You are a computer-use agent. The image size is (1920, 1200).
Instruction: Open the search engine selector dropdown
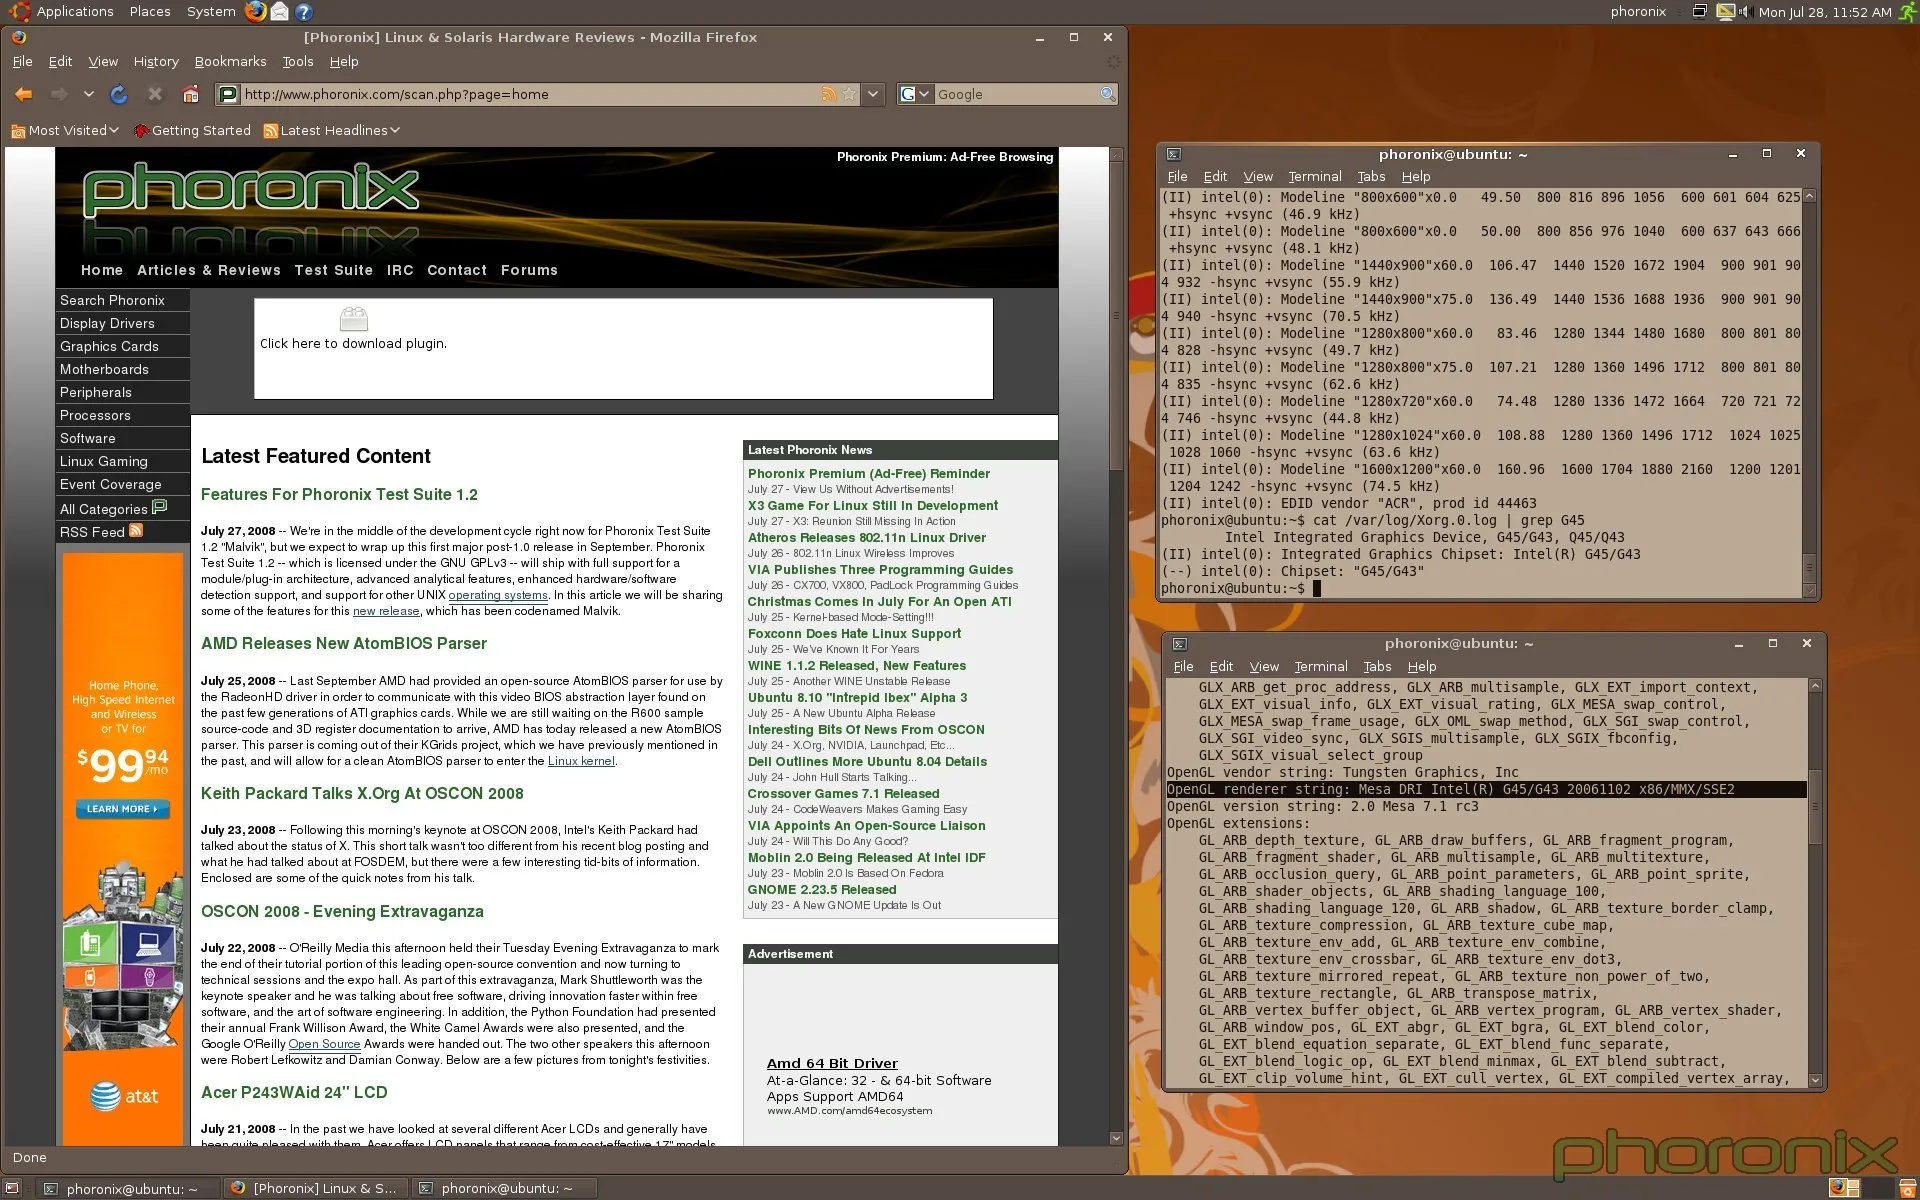click(915, 94)
